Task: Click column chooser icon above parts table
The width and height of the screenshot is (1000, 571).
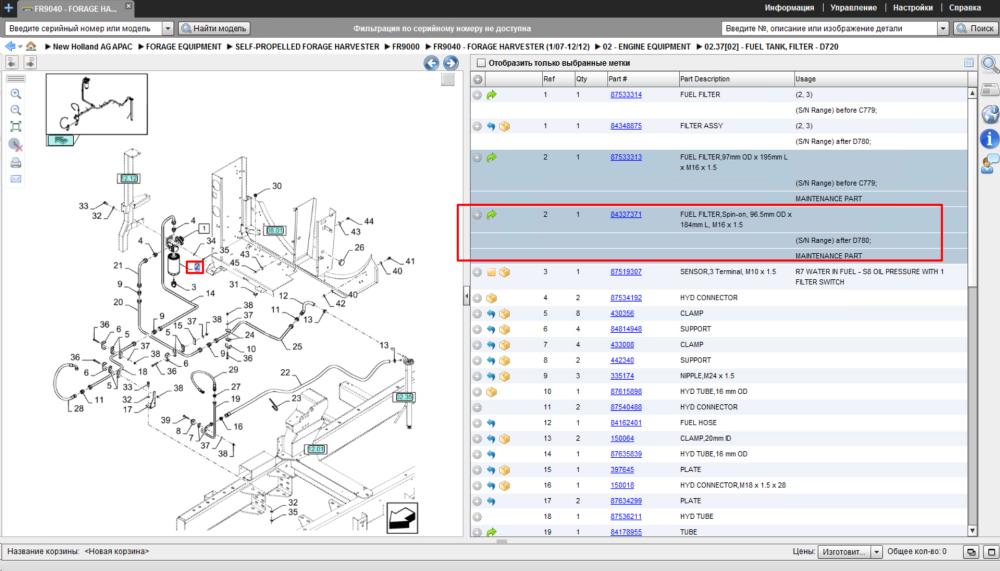Action: coord(969,63)
